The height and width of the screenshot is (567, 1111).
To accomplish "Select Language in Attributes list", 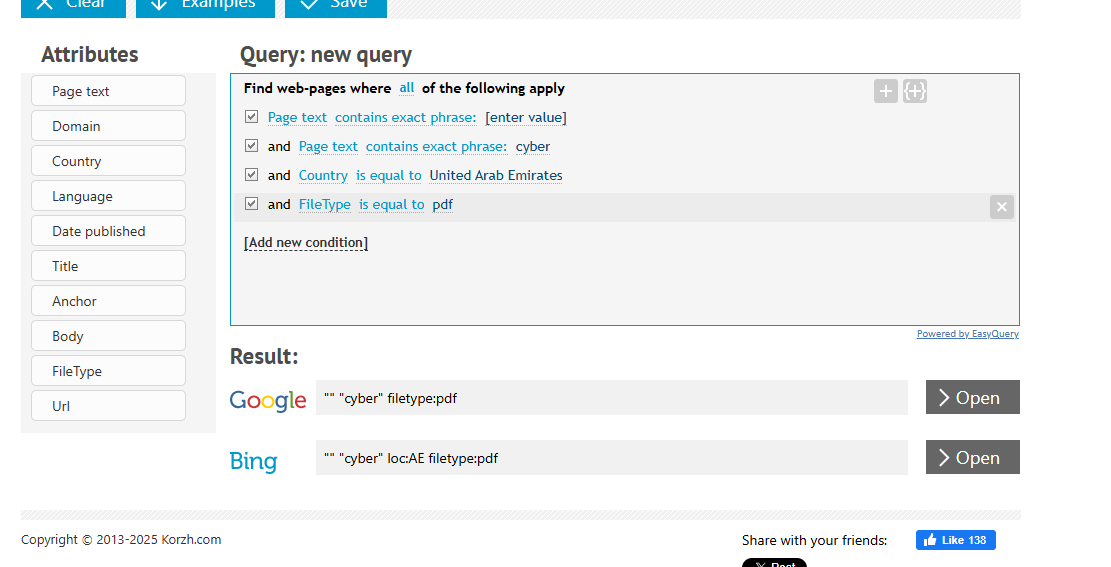I will (108, 196).
